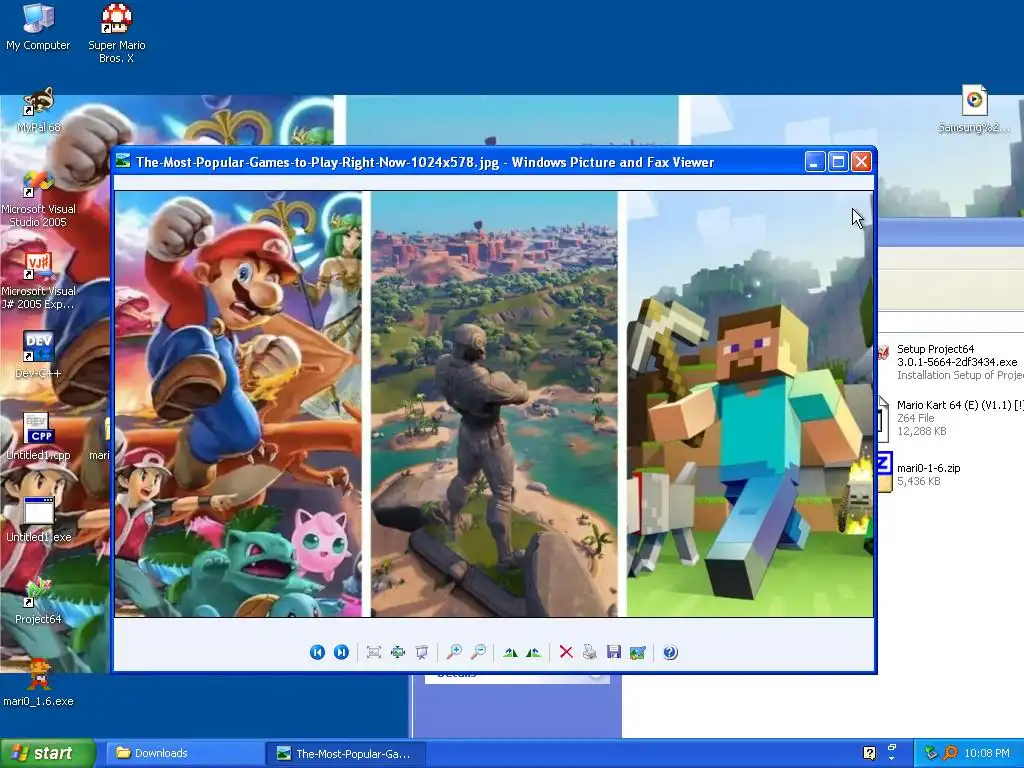Select the Dev-C++ desktop shortcut
Image resolution: width=1024 pixels, height=768 pixels.
pos(38,355)
